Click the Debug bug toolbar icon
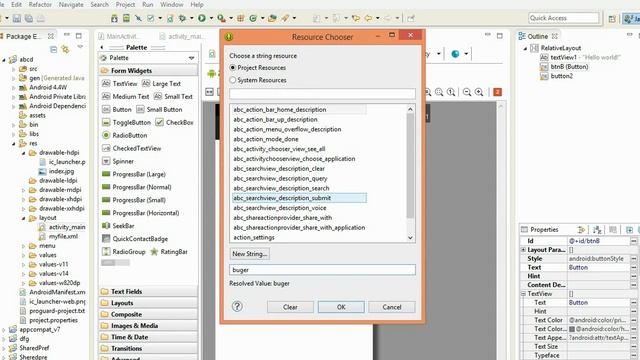The image size is (640, 360). click(182, 18)
